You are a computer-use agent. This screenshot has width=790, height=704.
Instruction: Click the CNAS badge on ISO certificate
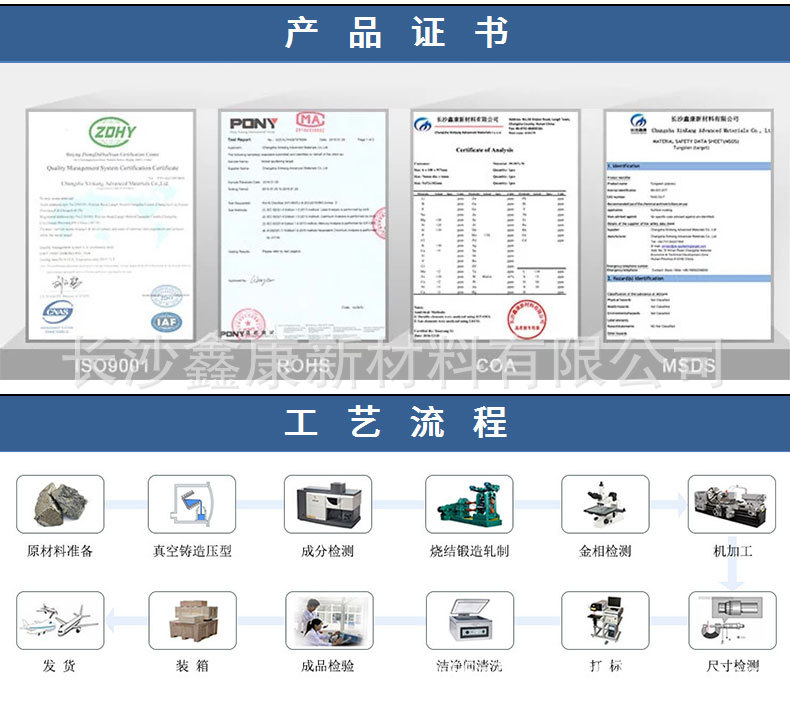point(57,311)
